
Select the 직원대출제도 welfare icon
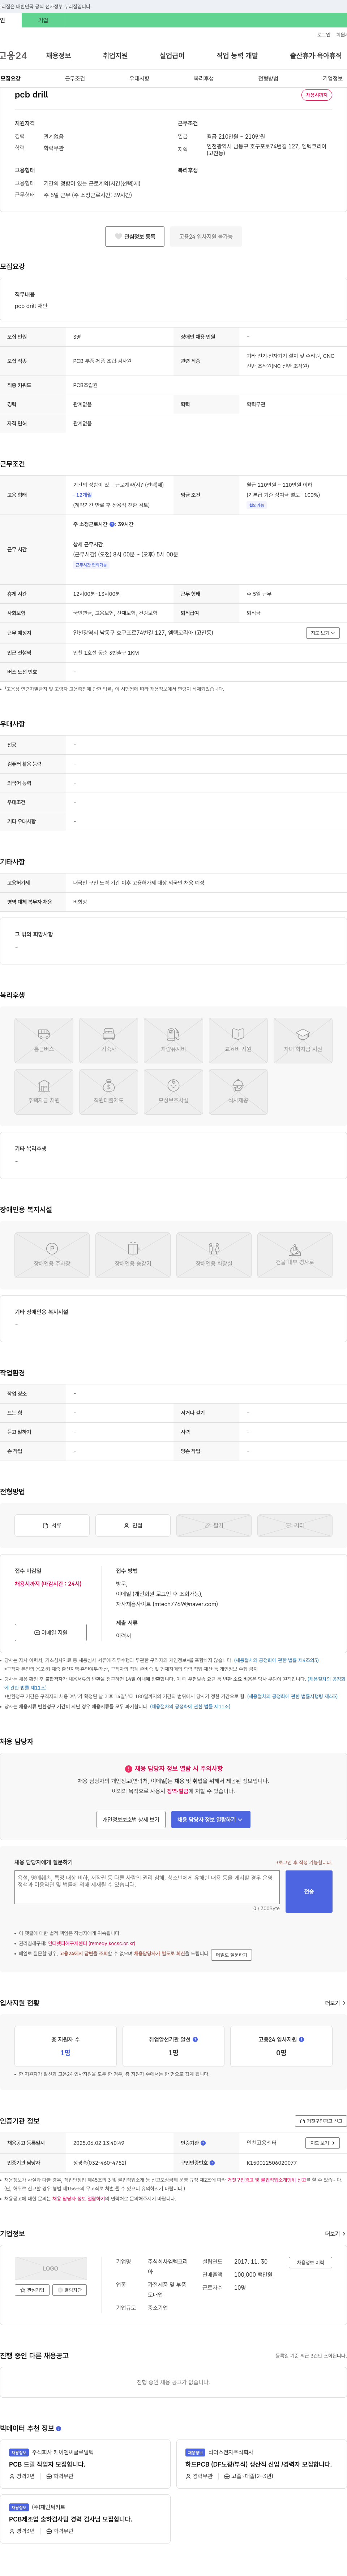109,1092
